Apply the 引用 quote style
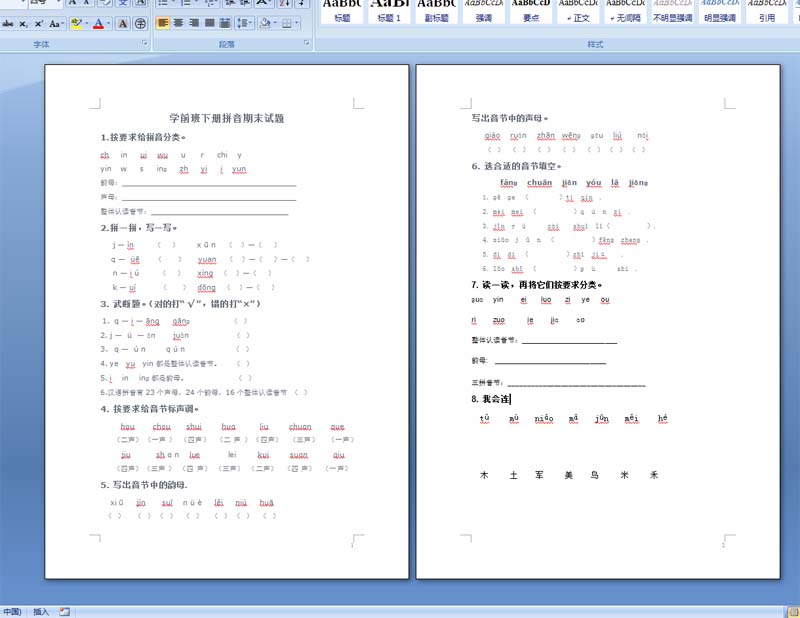This screenshot has height=618, width=800. [x=767, y=11]
